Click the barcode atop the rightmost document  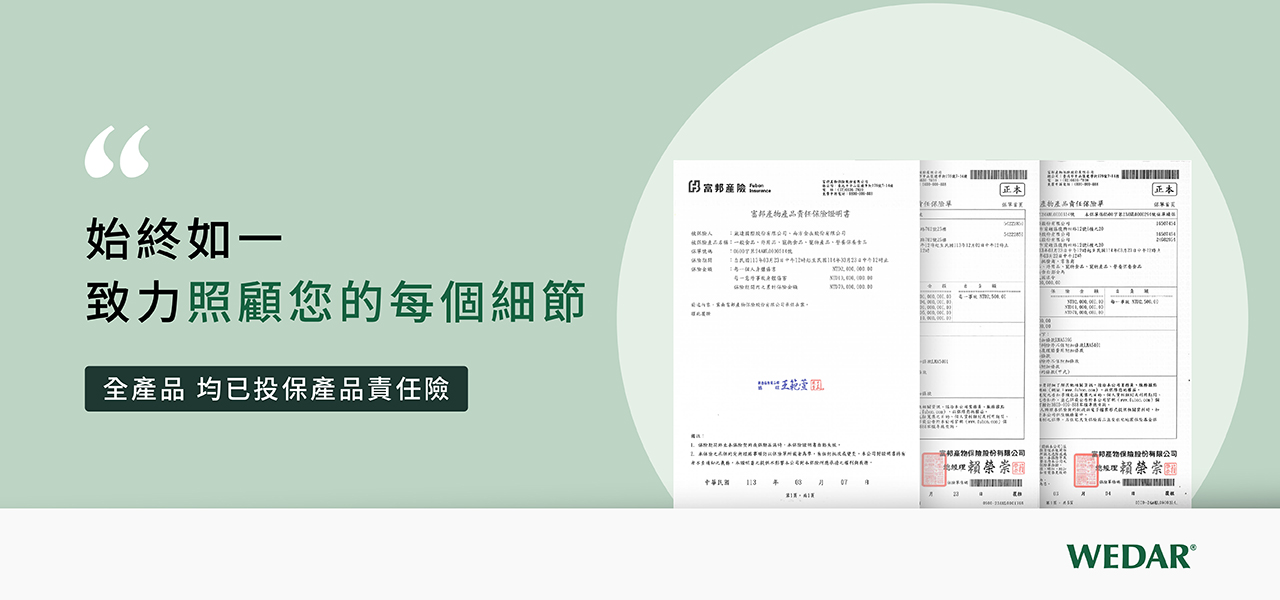(x=1150, y=174)
